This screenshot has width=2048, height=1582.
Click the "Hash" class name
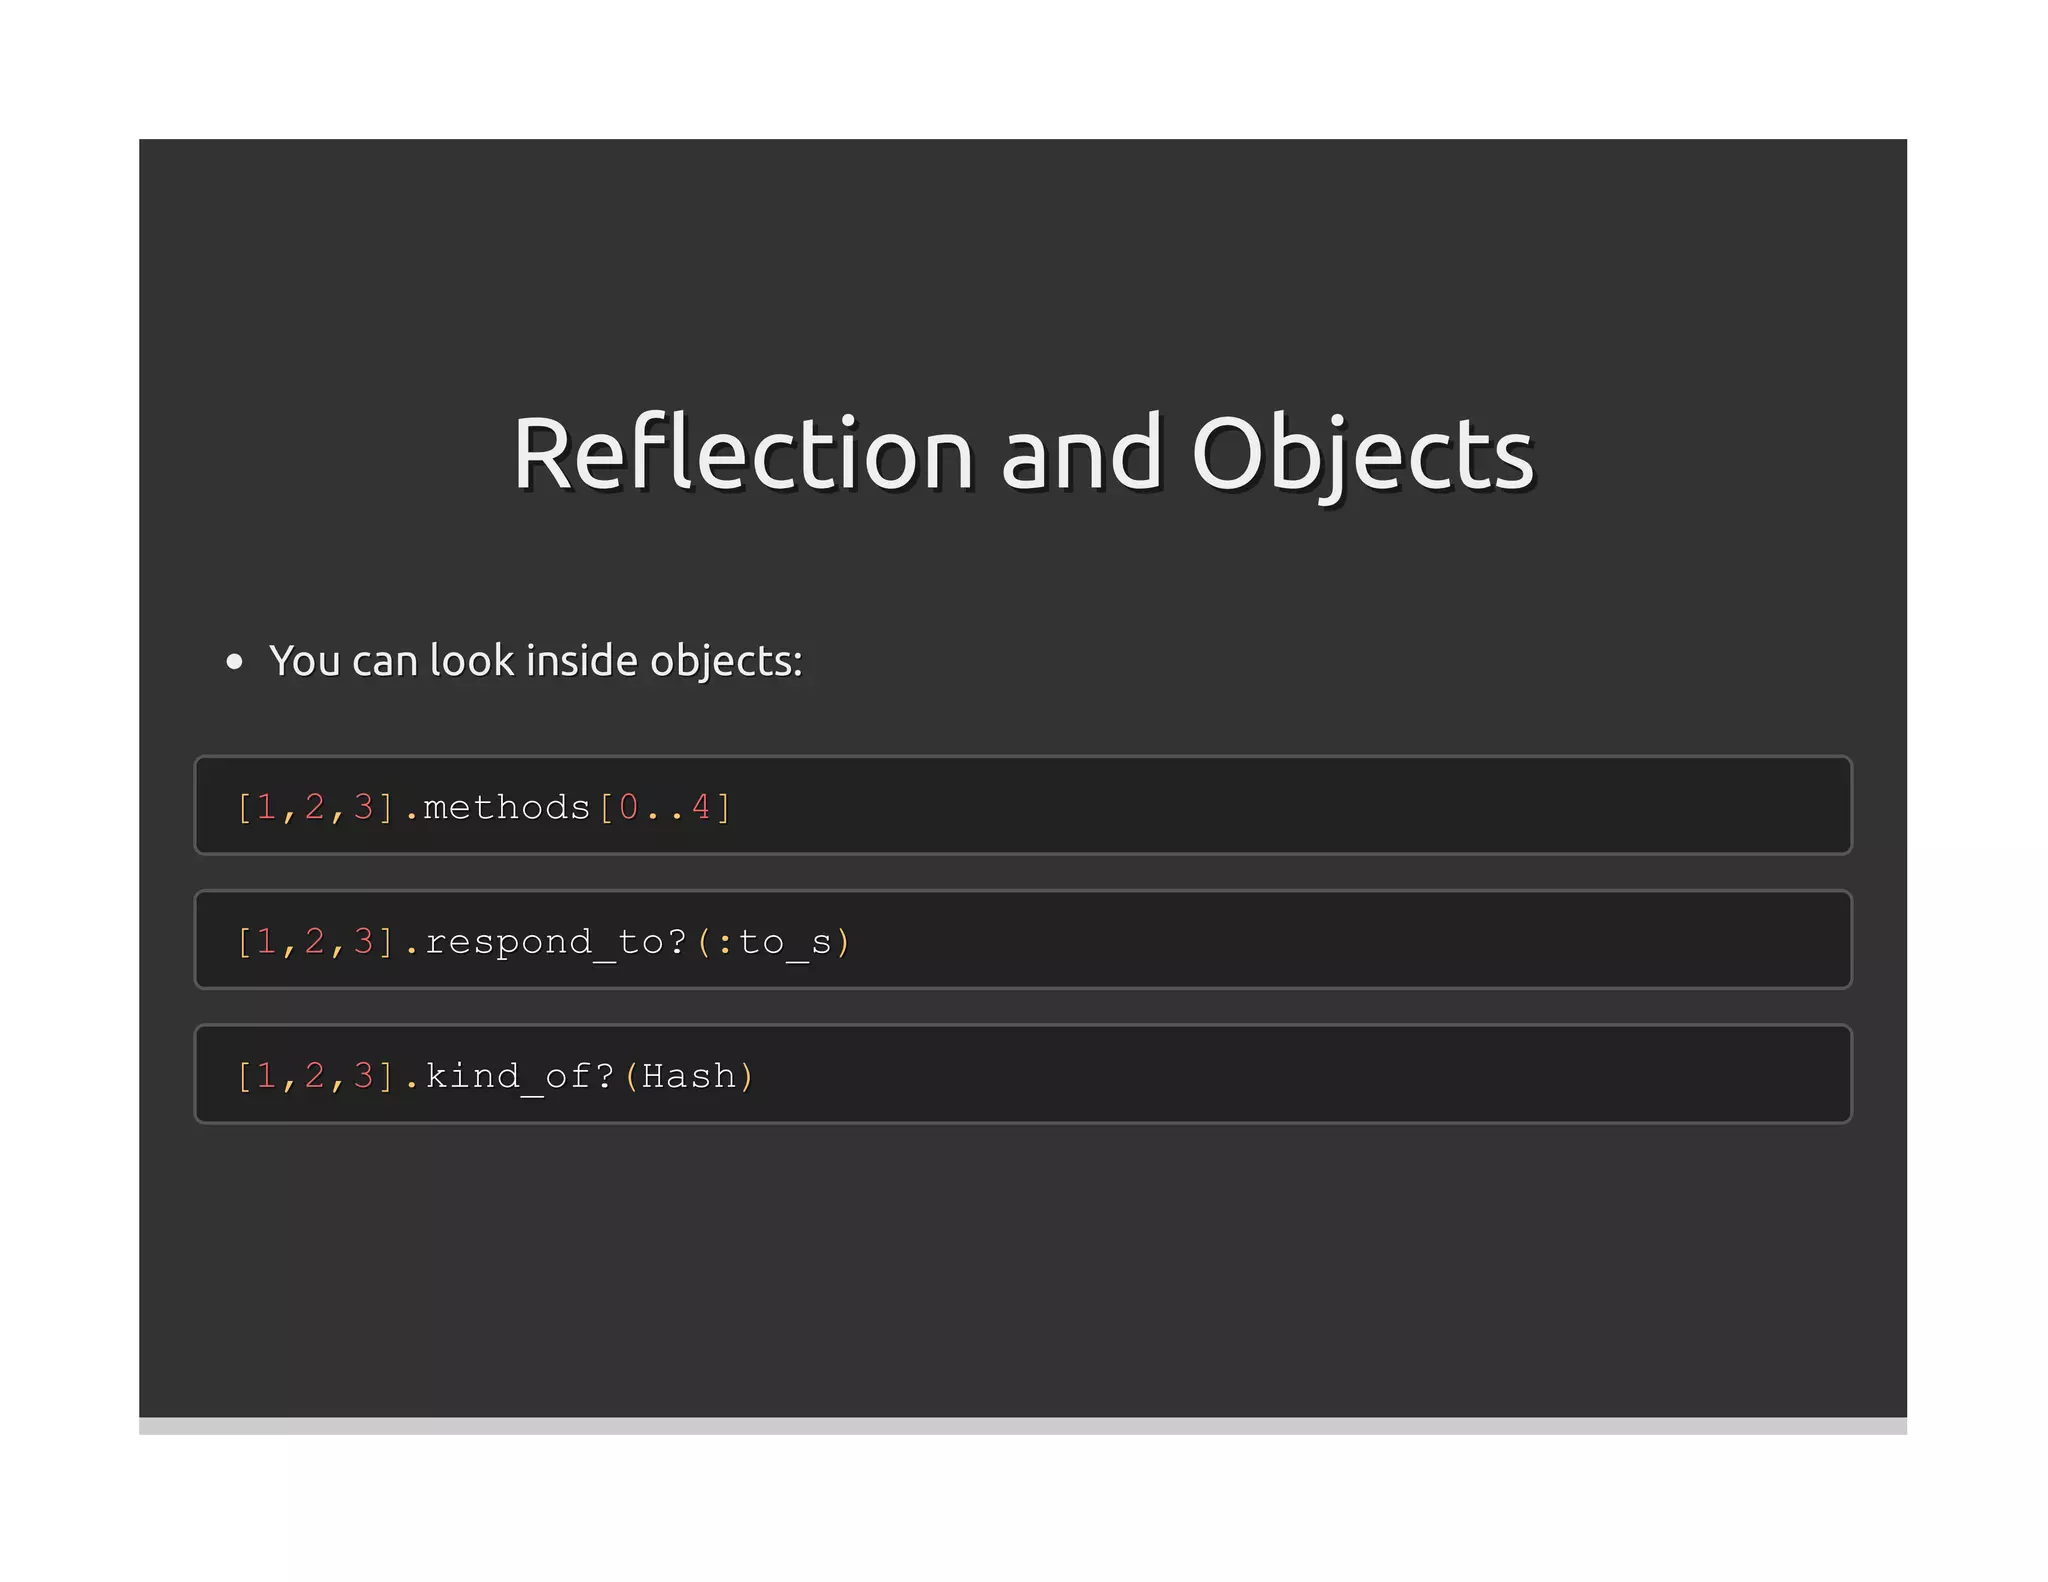coord(689,1076)
